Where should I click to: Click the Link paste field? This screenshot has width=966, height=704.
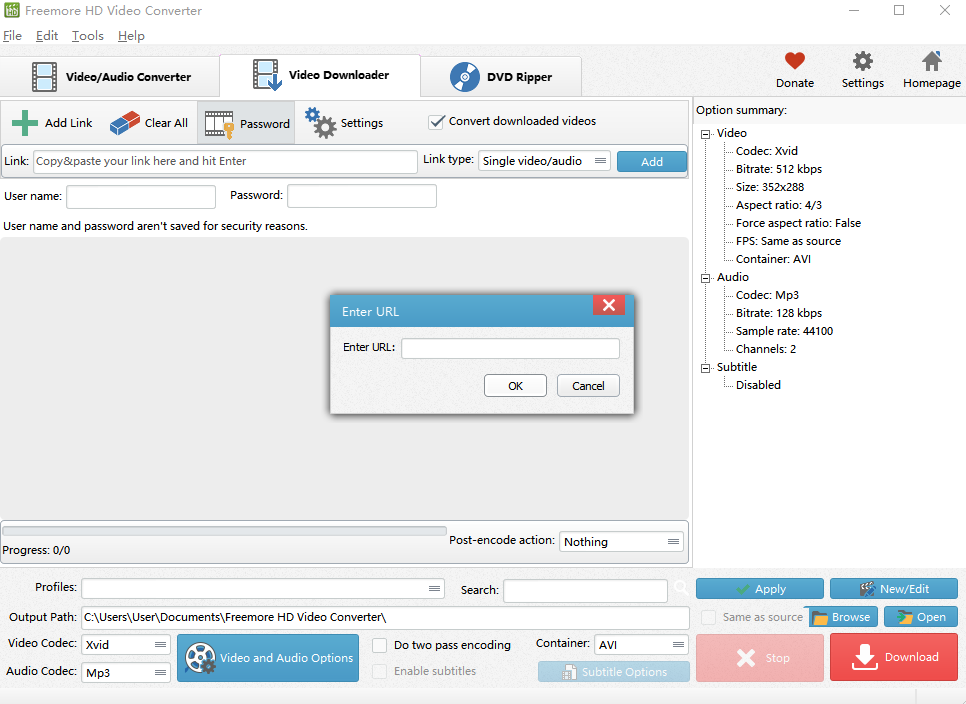(225, 161)
